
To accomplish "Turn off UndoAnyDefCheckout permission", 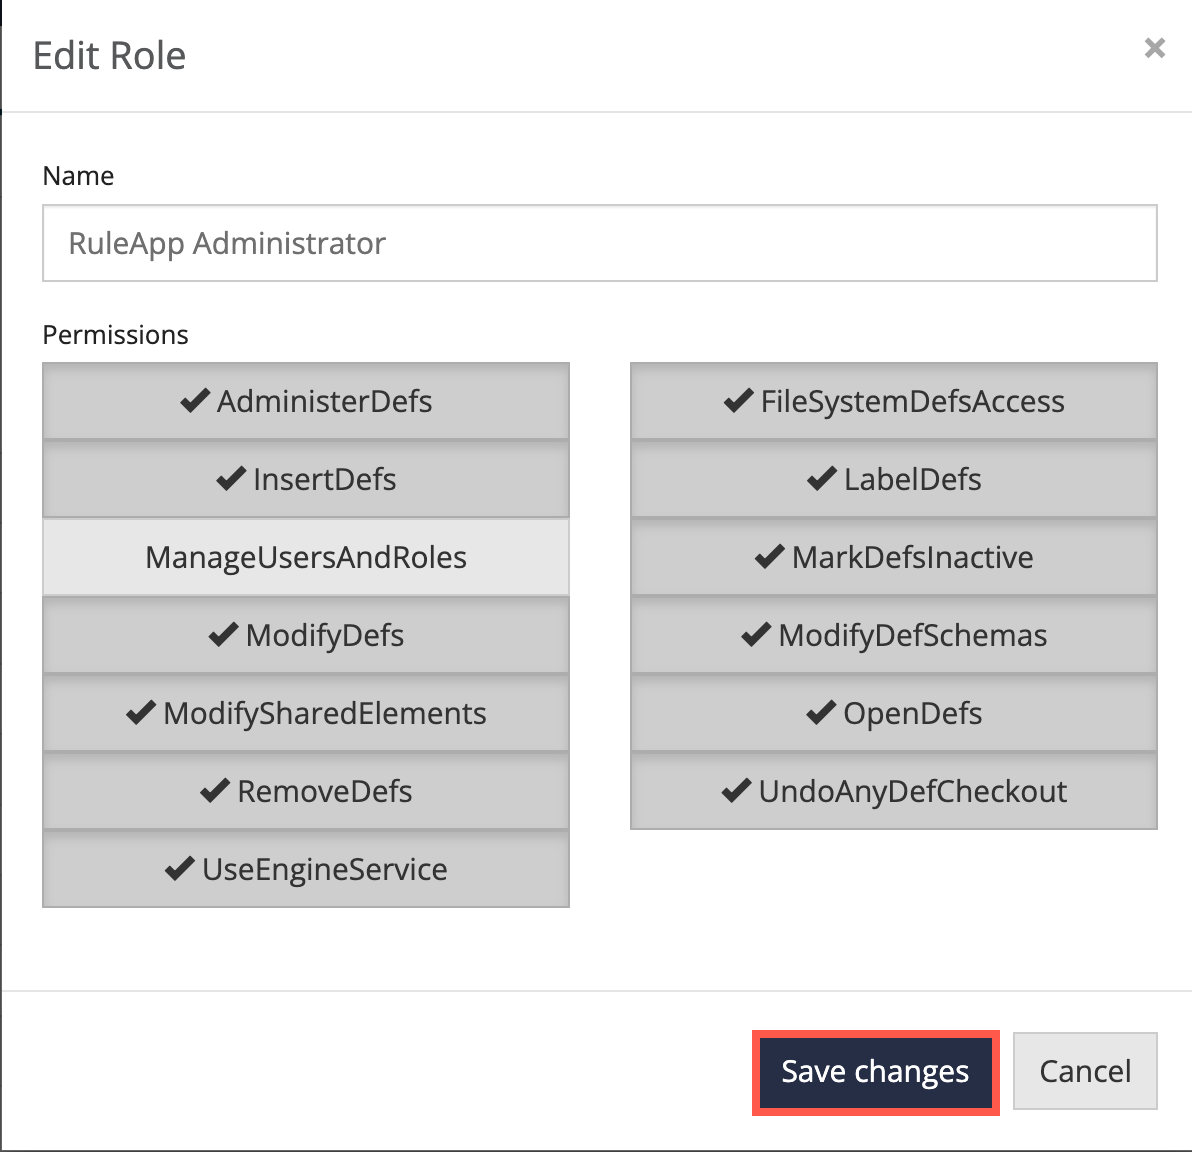I will [x=893, y=791].
